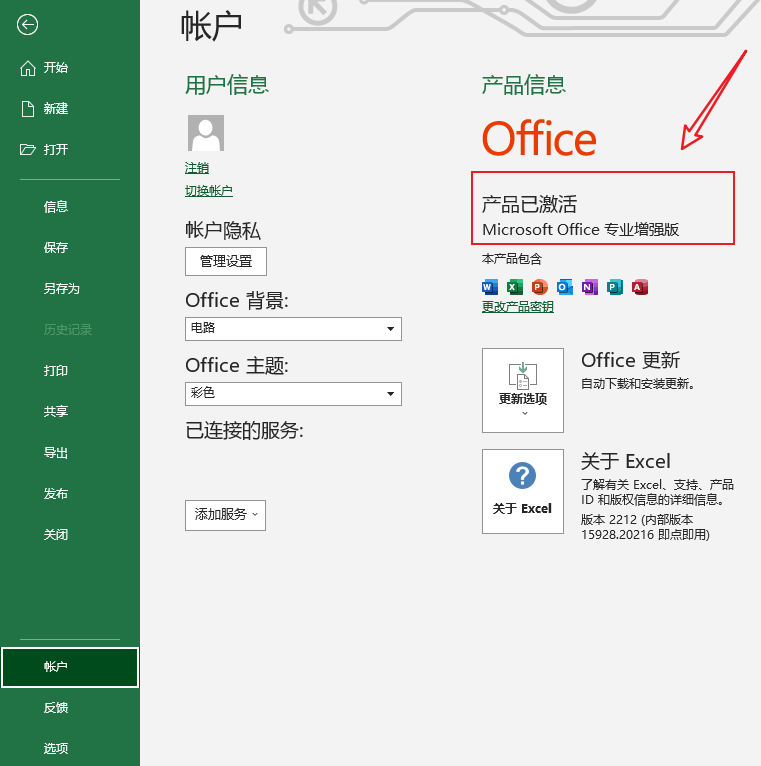Click the 管理设置 button
761x766 pixels.
click(226, 262)
